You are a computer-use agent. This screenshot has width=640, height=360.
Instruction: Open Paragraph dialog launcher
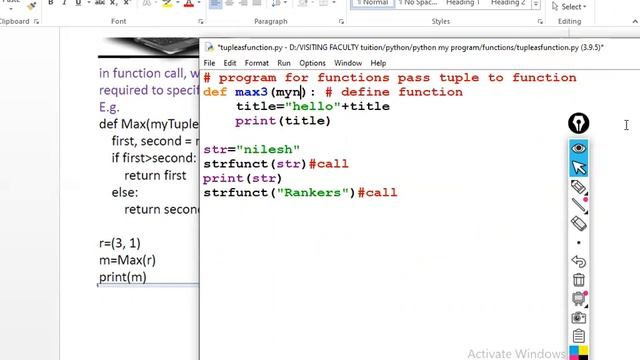pos(341,22)
